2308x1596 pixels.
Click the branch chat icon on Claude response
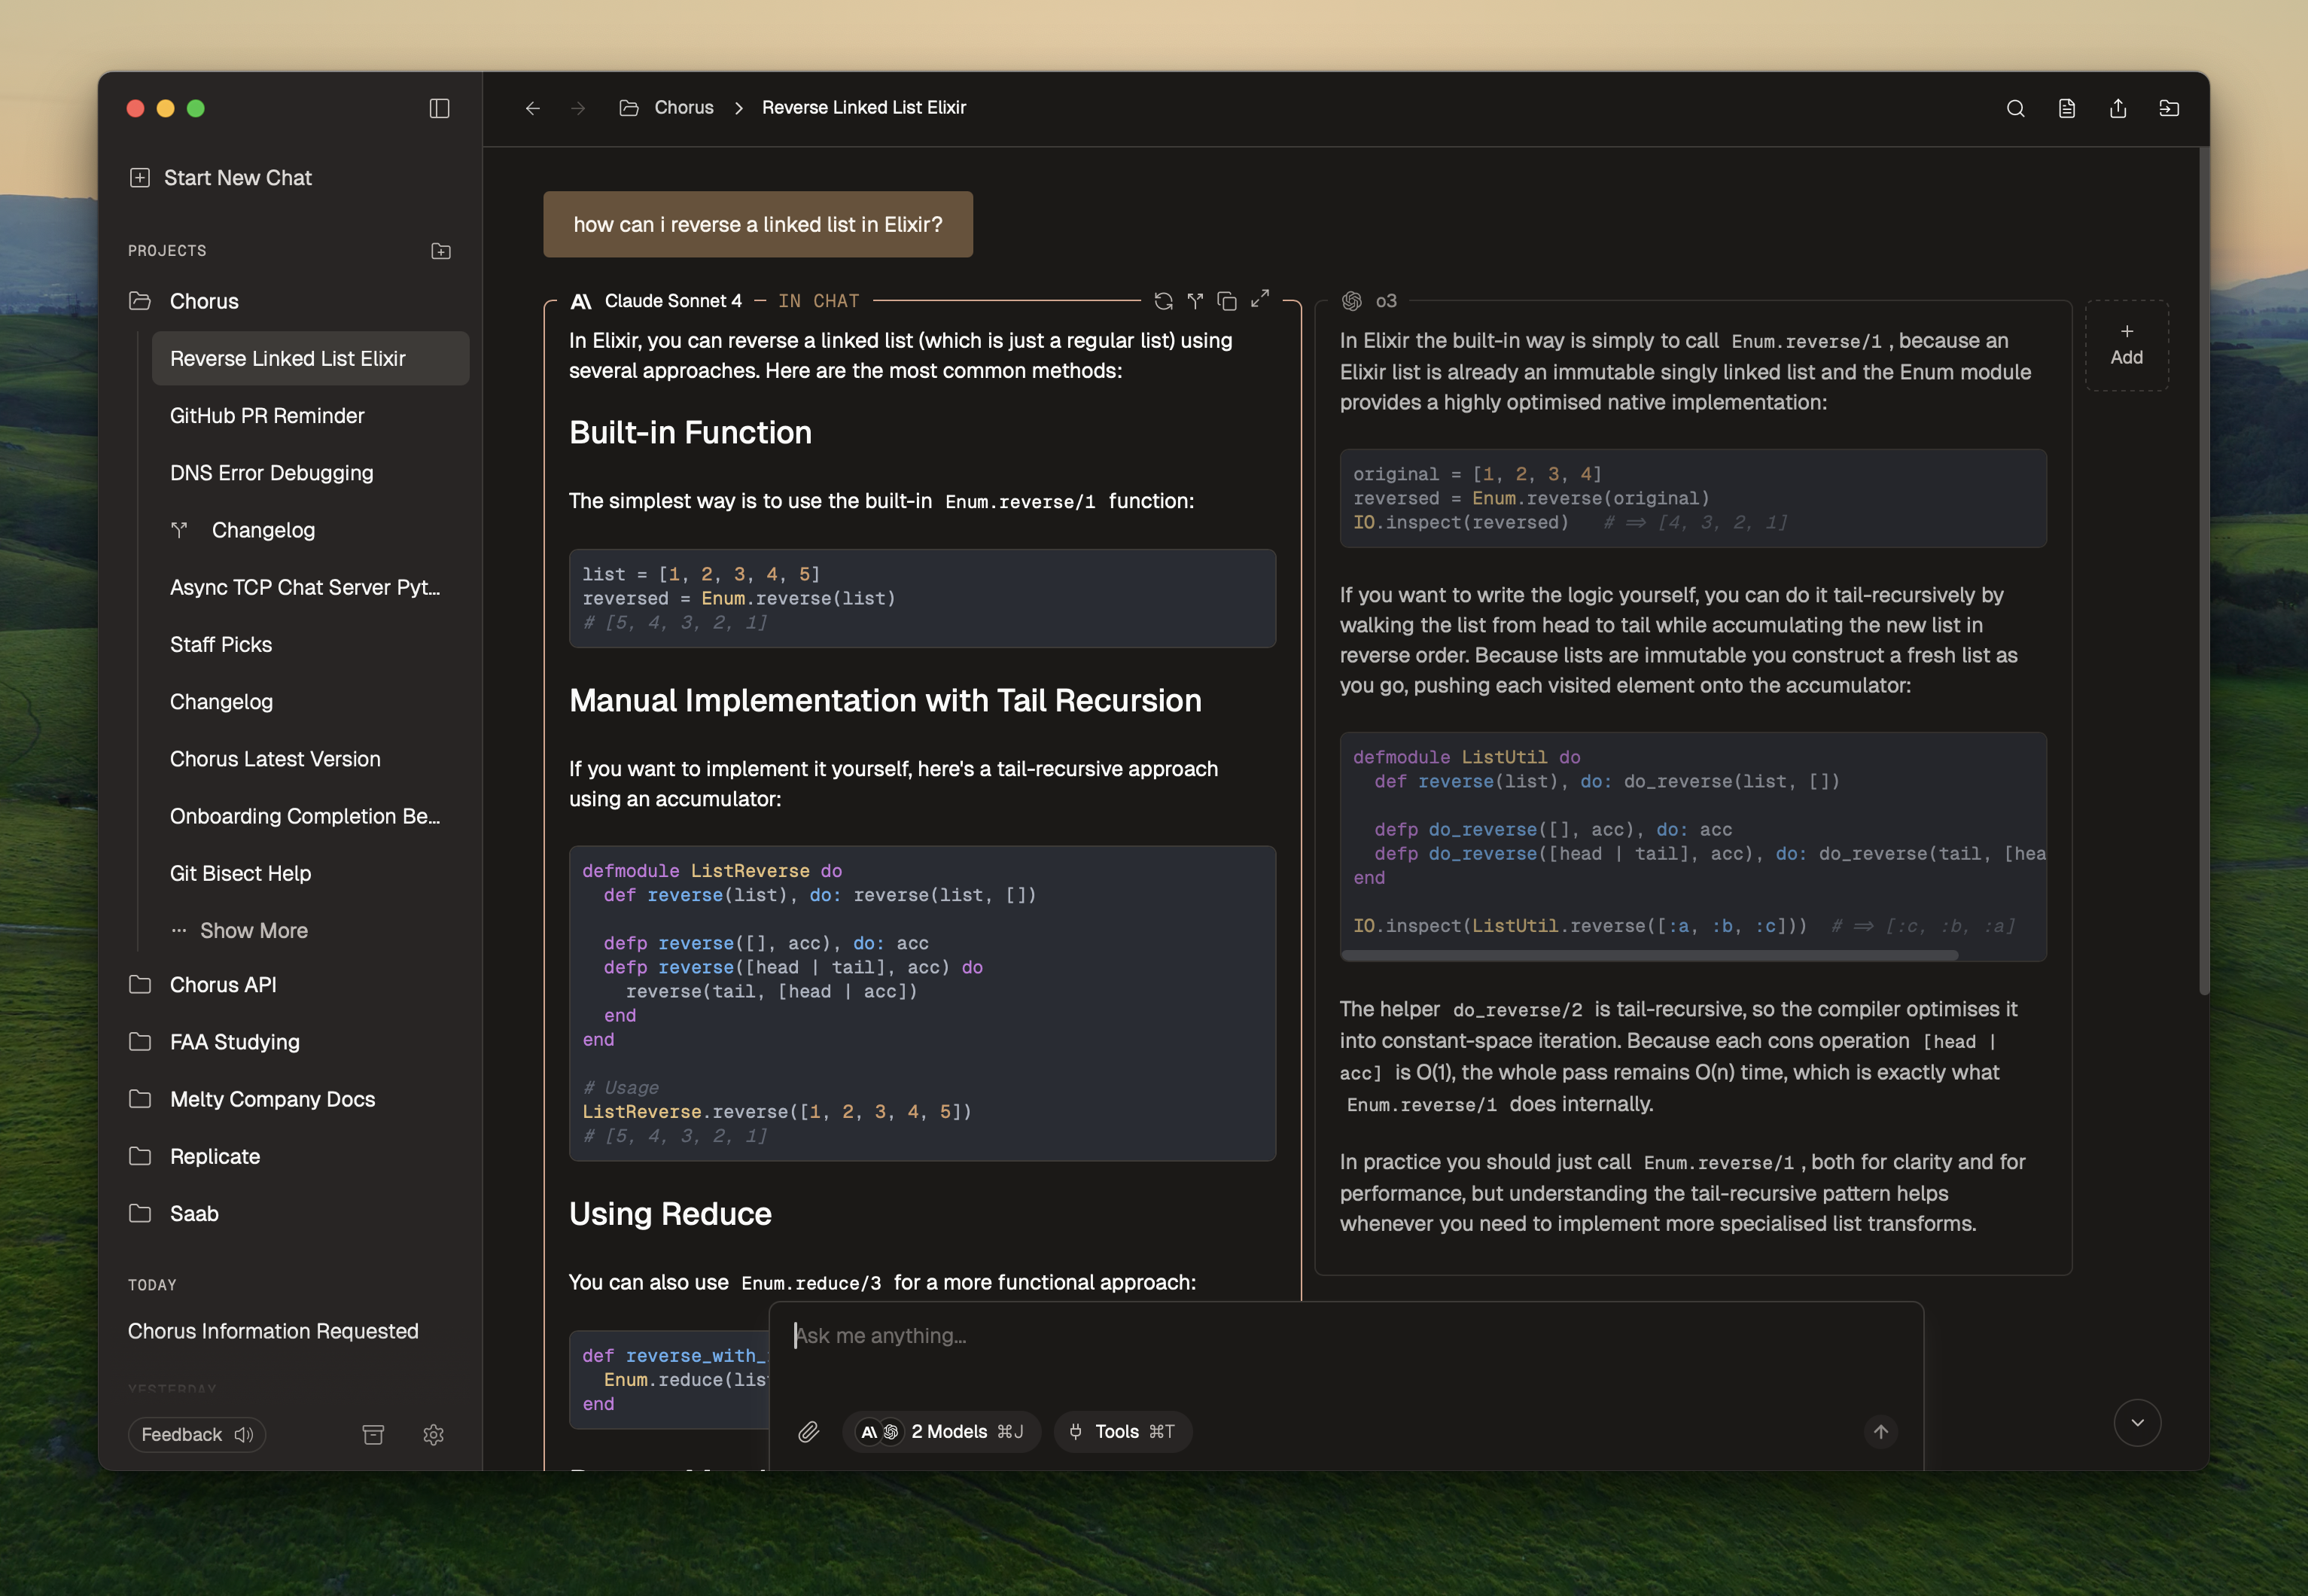tap(1195, 301)
